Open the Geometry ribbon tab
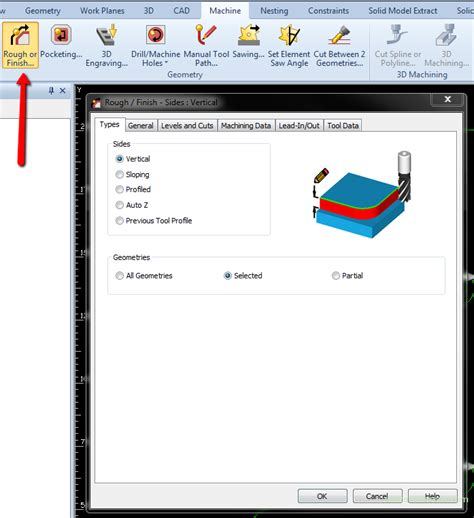The image size is (474, 518). pyautogui.click(x=43, y=11)
